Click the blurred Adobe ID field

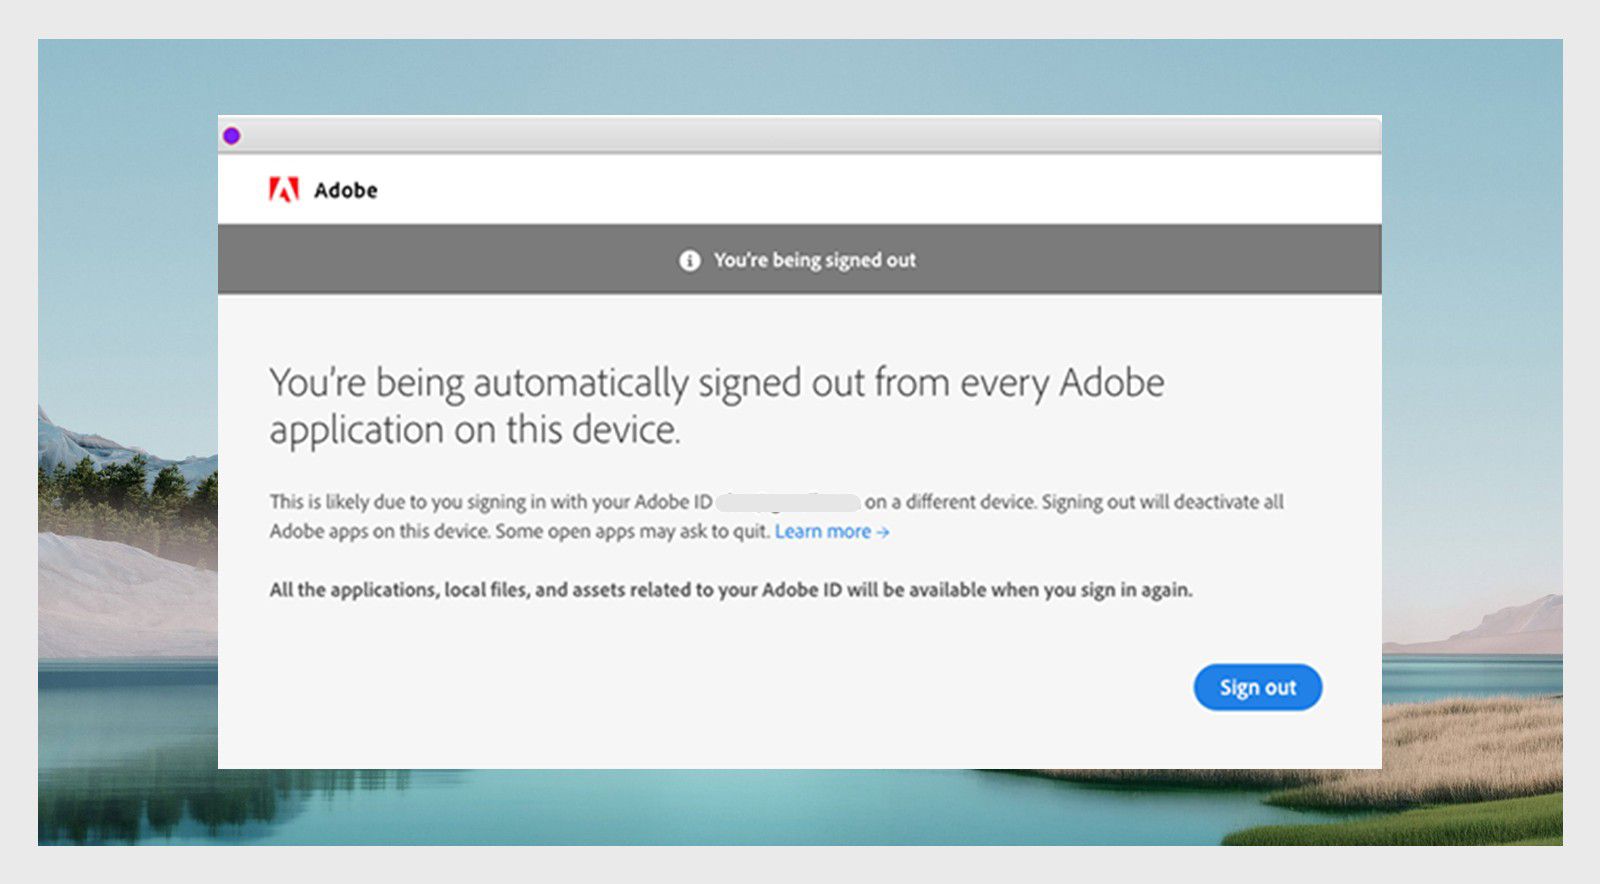click(x=788, y=502)
